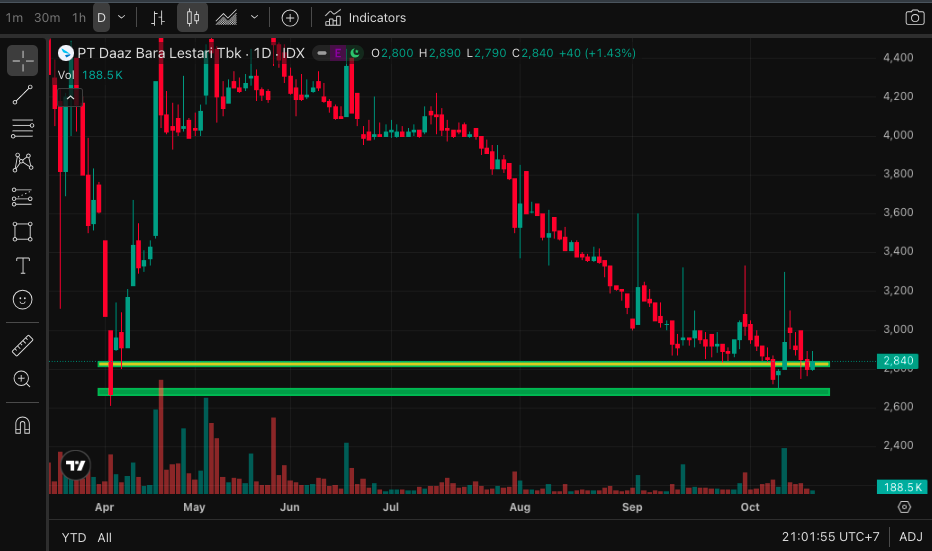Click the Apr label on time axis
Screen dimensions: 932x551
click(x=104, y=507)
